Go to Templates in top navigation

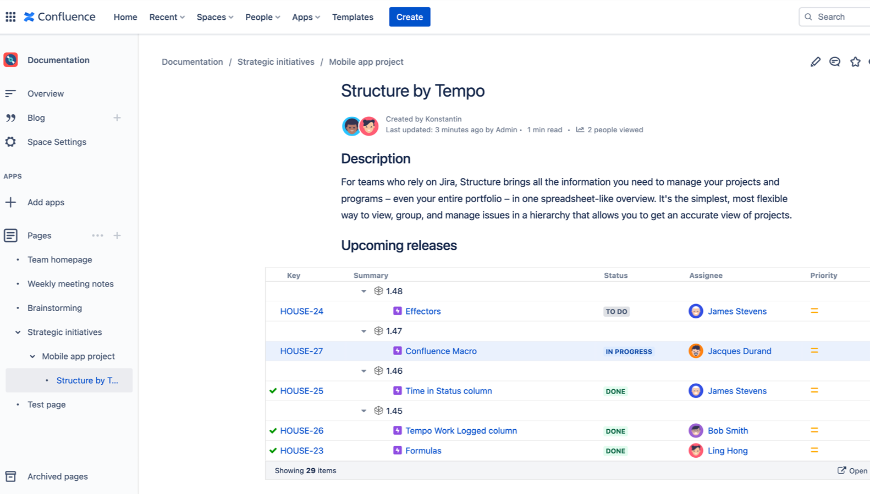click(x=352, y=17)
